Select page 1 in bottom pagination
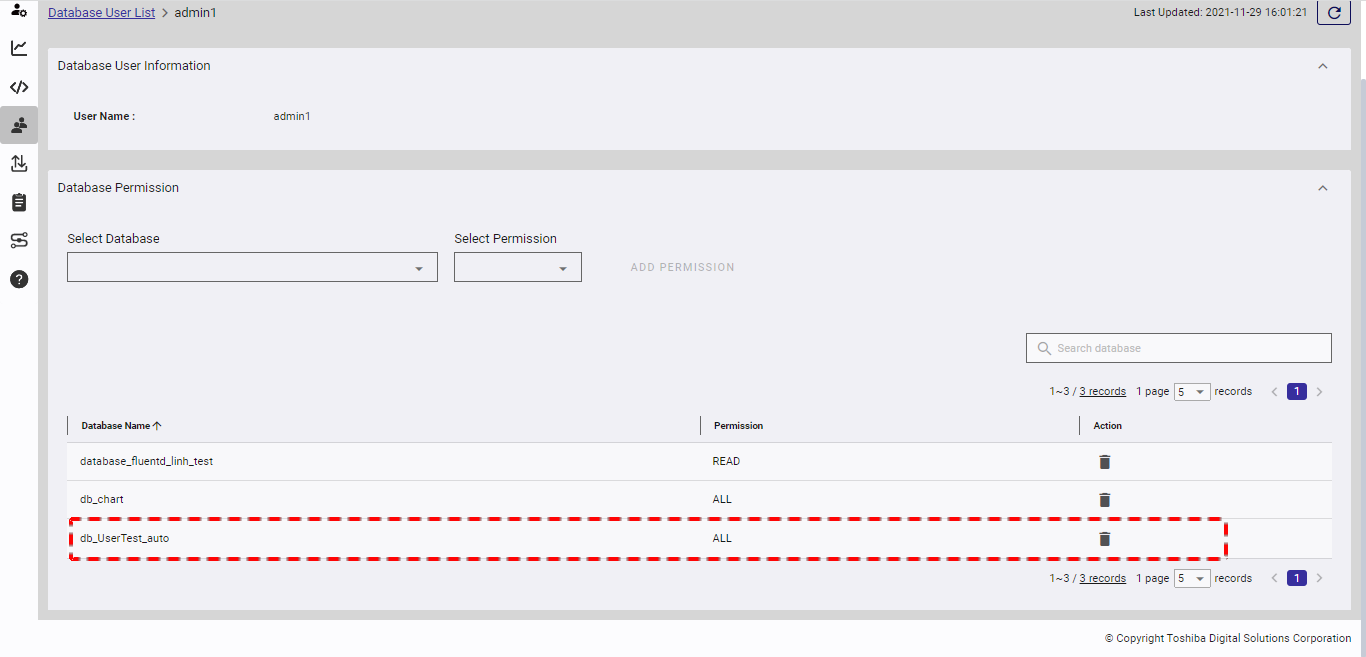Screen dimensions: 1366x657 [x=1297, y=578]
